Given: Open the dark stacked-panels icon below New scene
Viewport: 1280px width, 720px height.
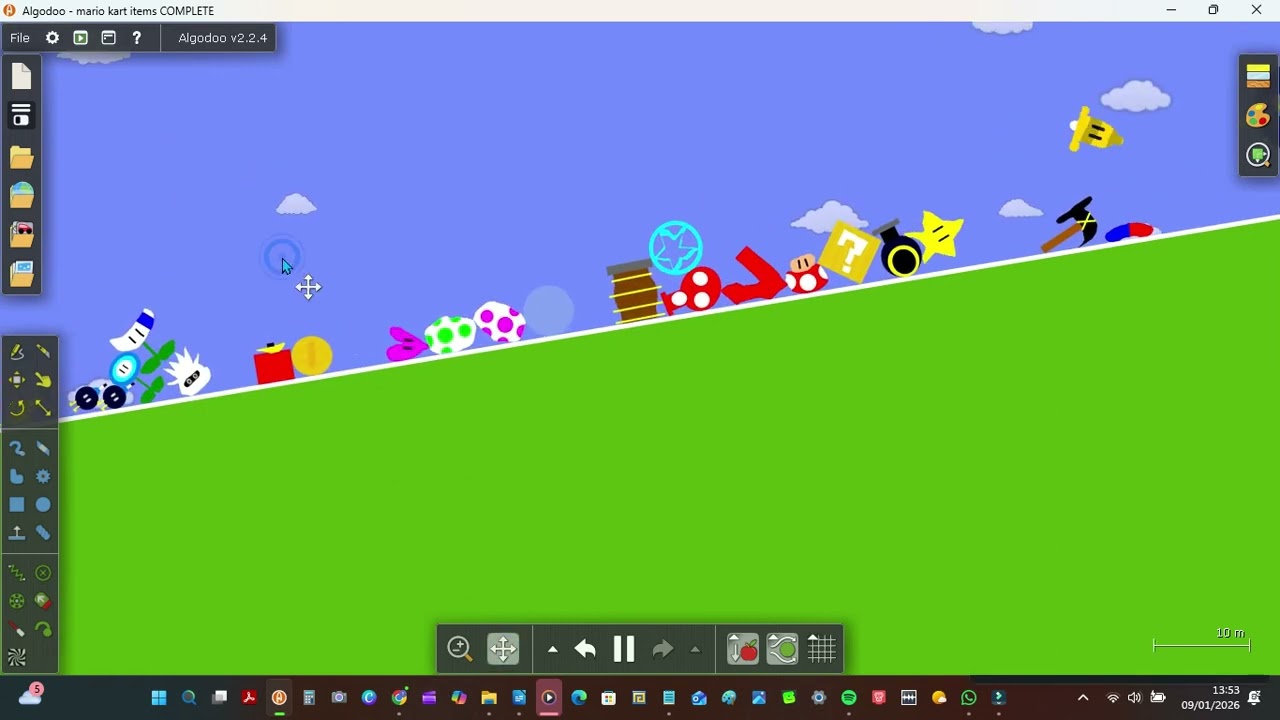Looking at the screenshot, I should pyautogui.click(x=22, y=116).
